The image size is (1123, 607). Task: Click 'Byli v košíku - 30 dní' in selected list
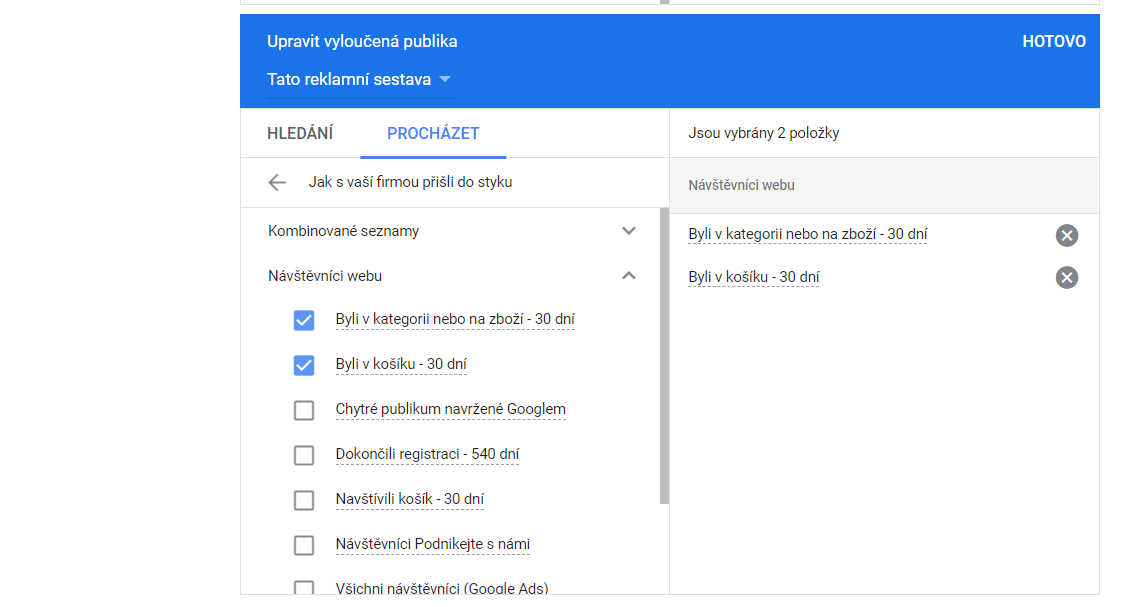[x=753, y=278]
